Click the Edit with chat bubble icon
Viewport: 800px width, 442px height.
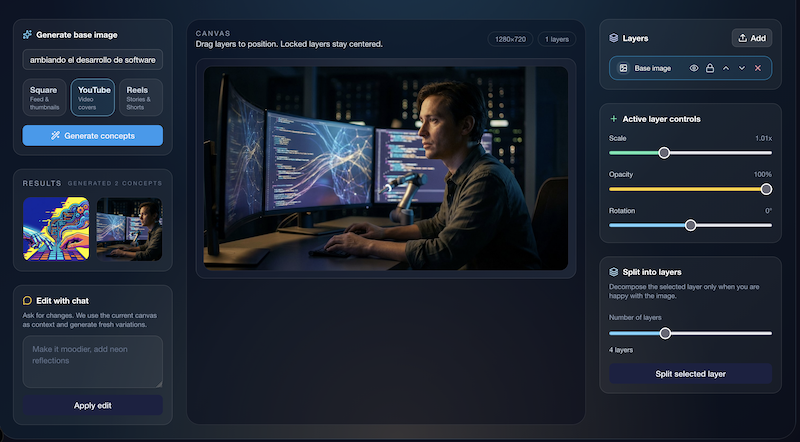click(27, 300)
